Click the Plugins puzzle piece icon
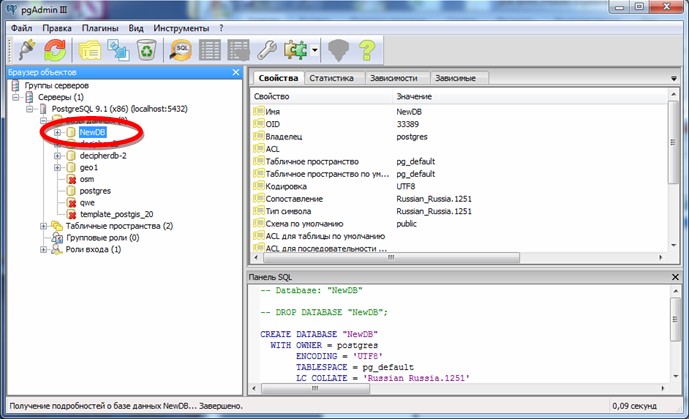Screen dimensions: 689x419 (297, 50)
